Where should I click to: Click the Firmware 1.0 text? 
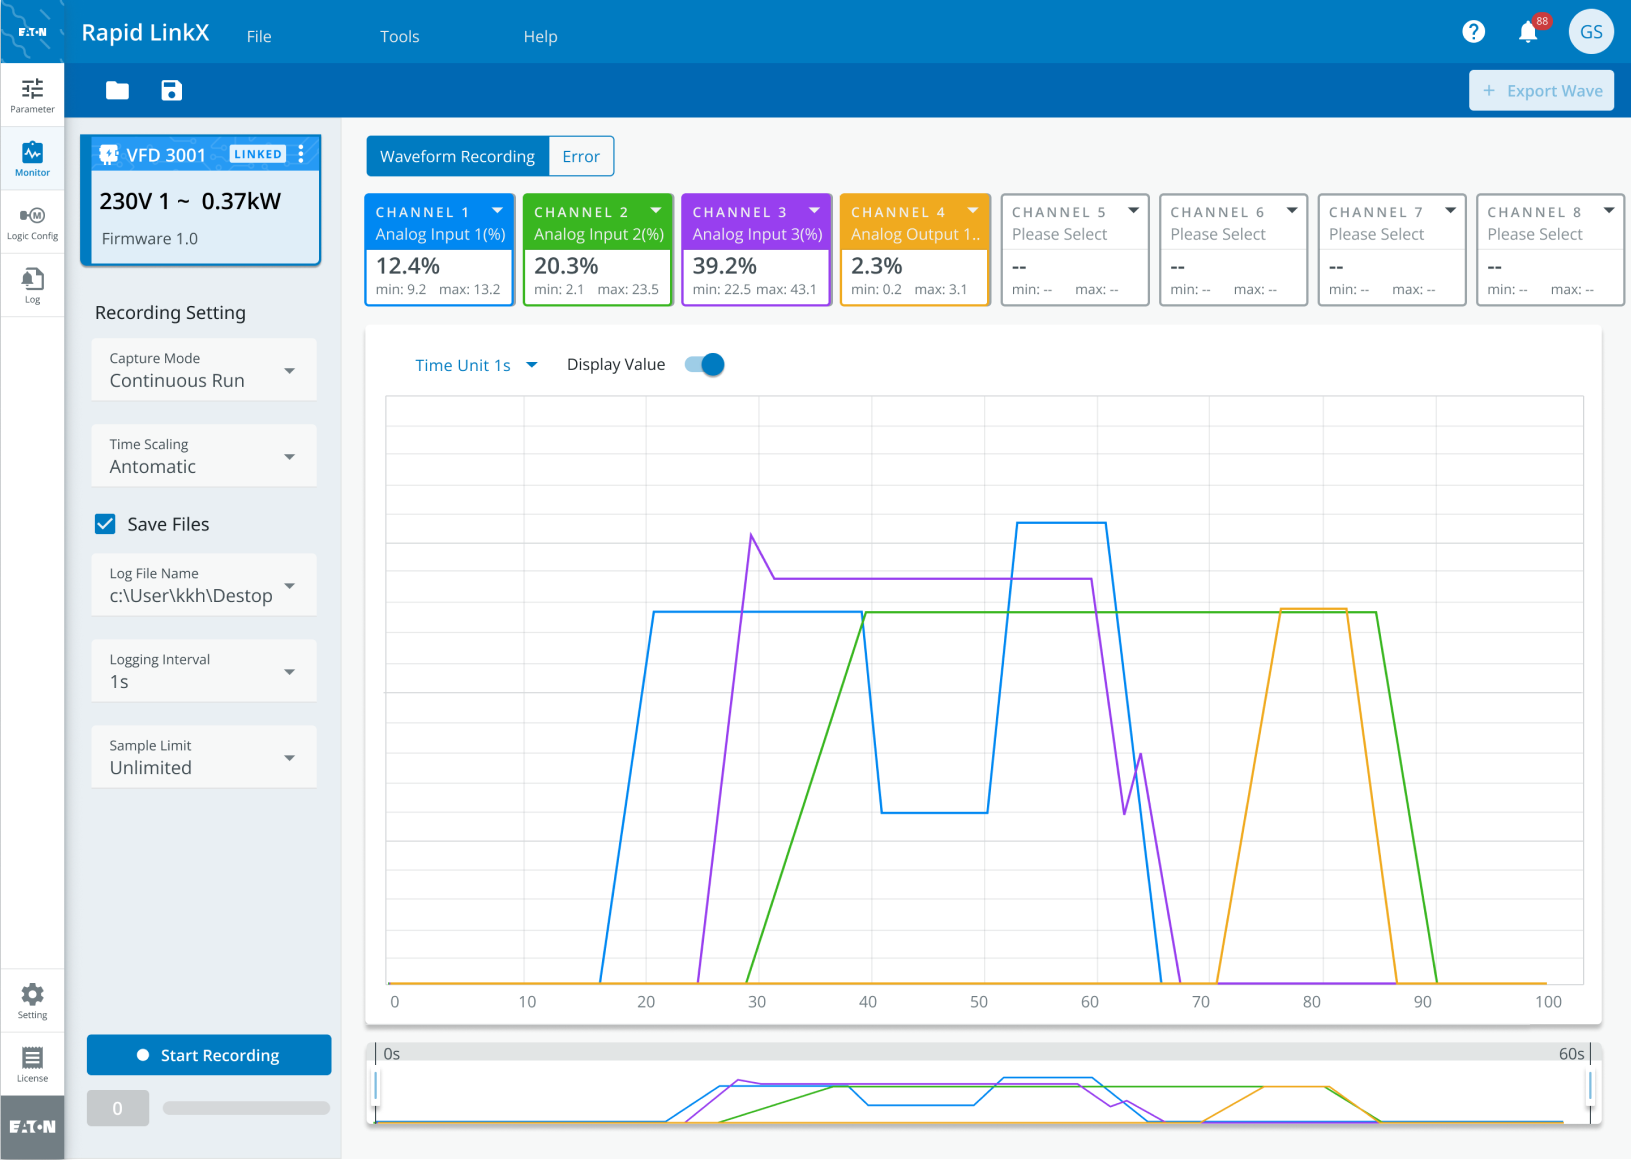[x=150, y=239]
